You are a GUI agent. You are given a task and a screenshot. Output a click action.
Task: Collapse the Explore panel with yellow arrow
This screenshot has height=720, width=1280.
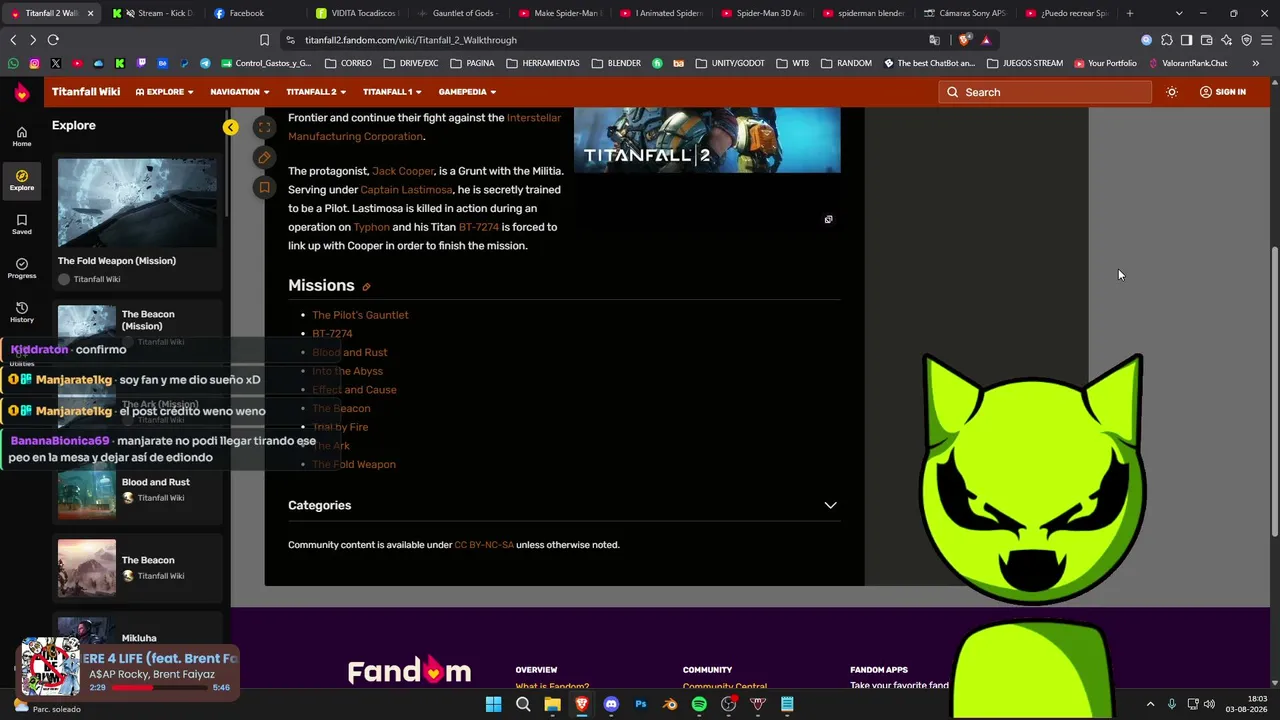coord(231,127)
